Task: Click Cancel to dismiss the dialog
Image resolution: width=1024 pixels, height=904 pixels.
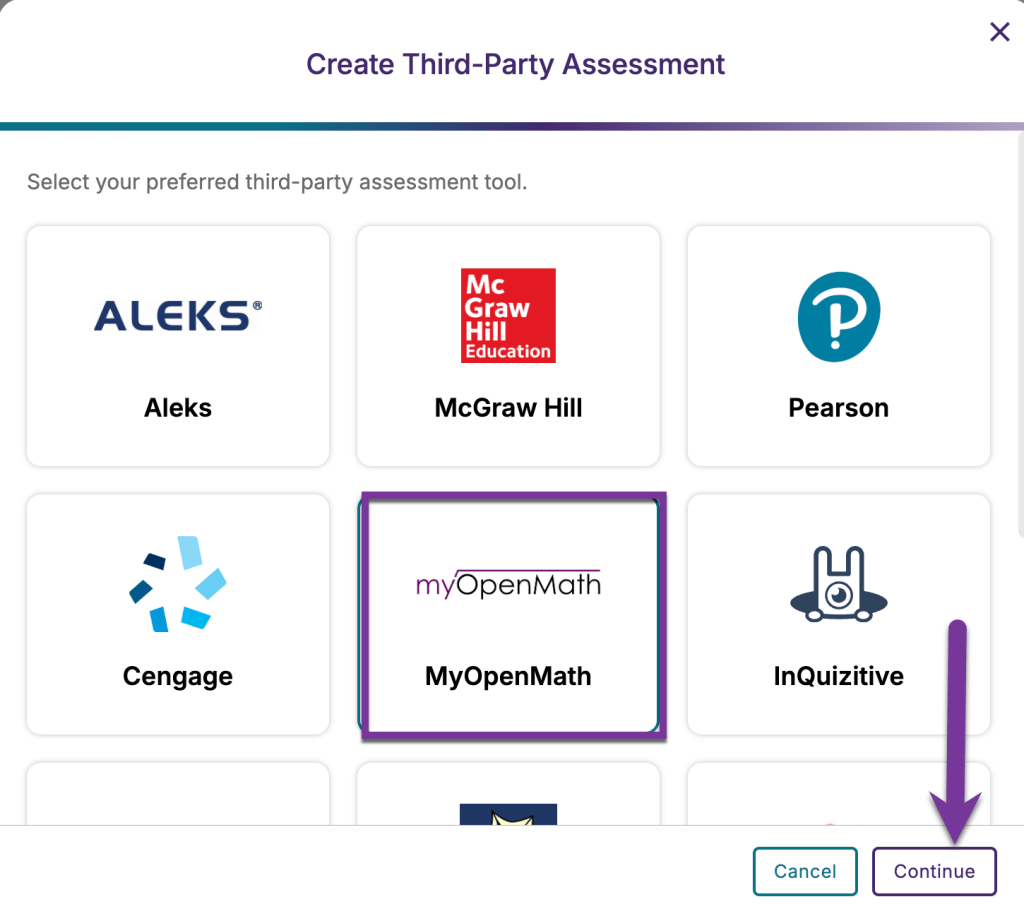Action: 804,870
